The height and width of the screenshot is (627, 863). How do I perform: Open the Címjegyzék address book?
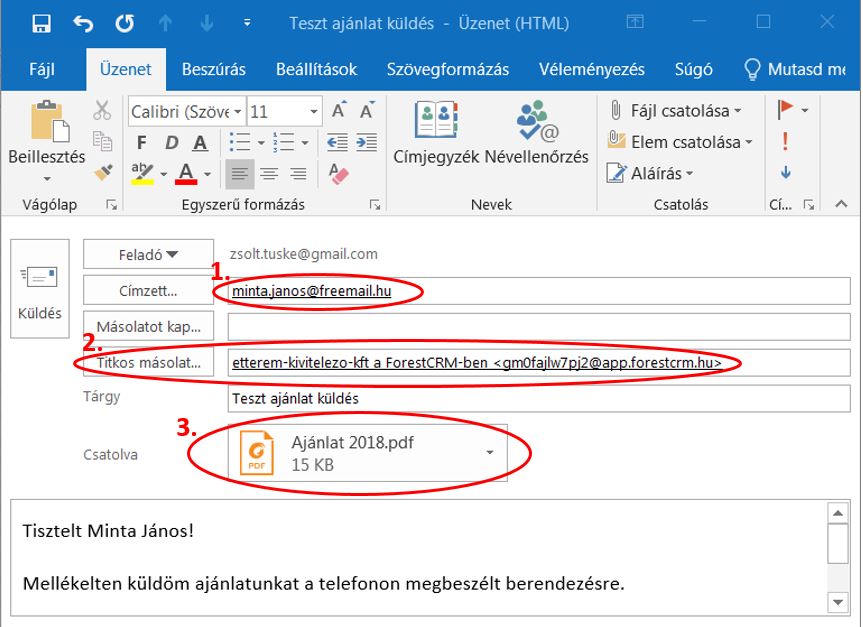tap(436, 133)
